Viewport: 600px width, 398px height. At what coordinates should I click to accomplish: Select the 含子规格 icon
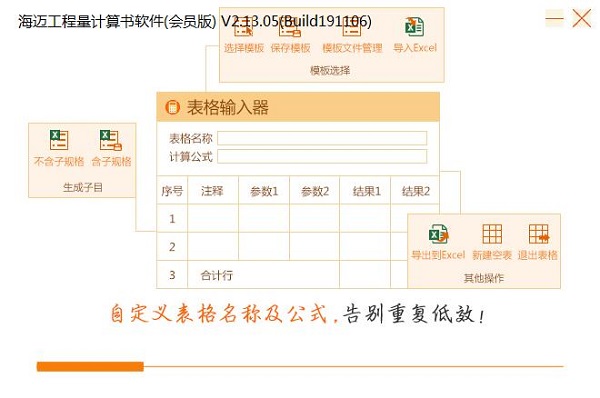(111, 140)
